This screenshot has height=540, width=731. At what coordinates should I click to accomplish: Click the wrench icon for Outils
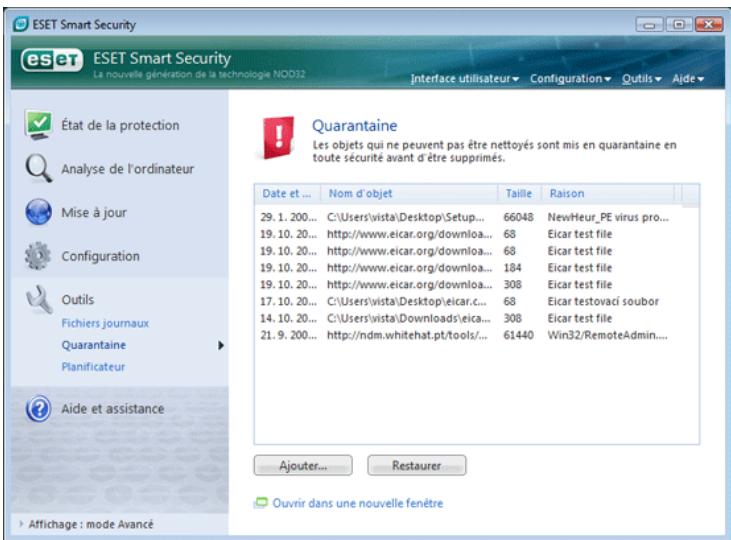pos(38,299)
